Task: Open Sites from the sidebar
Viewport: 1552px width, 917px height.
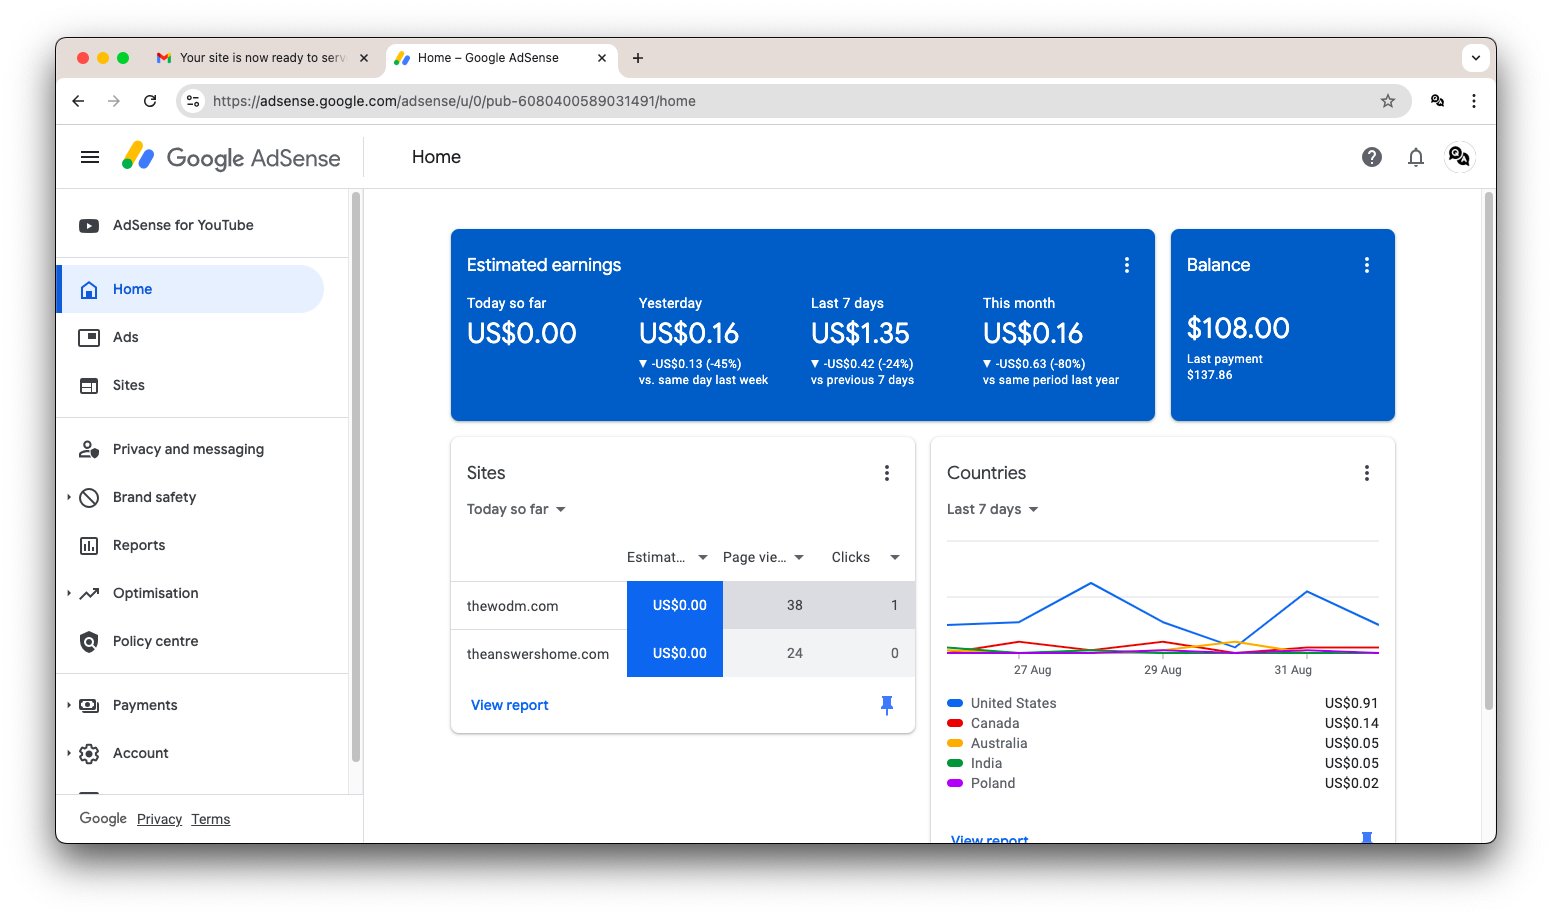Action: pyautogui.click(x=192, y=386)
